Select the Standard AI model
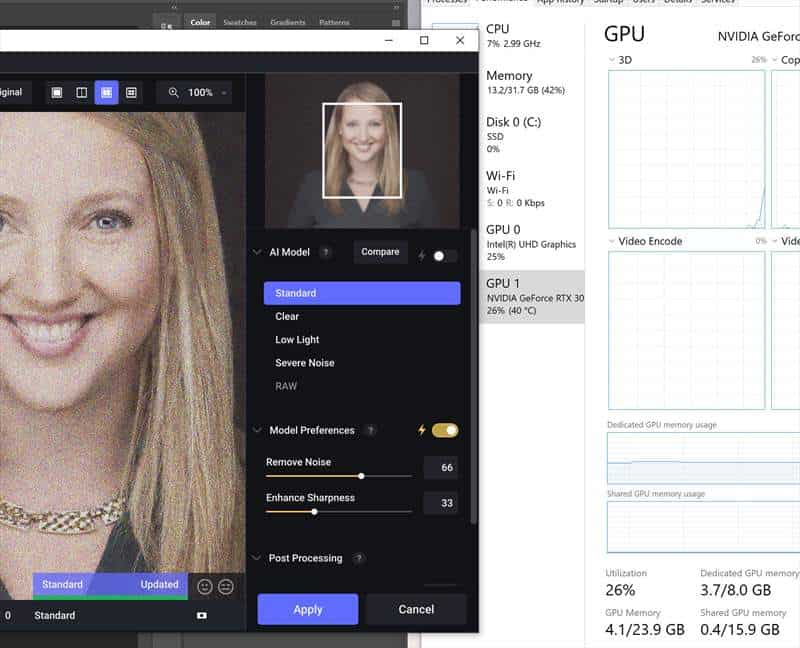 coord(362,293)
